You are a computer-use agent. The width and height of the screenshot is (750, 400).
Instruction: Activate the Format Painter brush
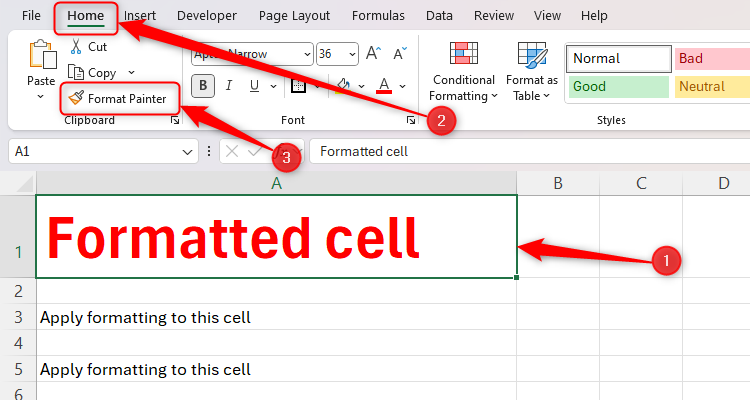point(120,99)
